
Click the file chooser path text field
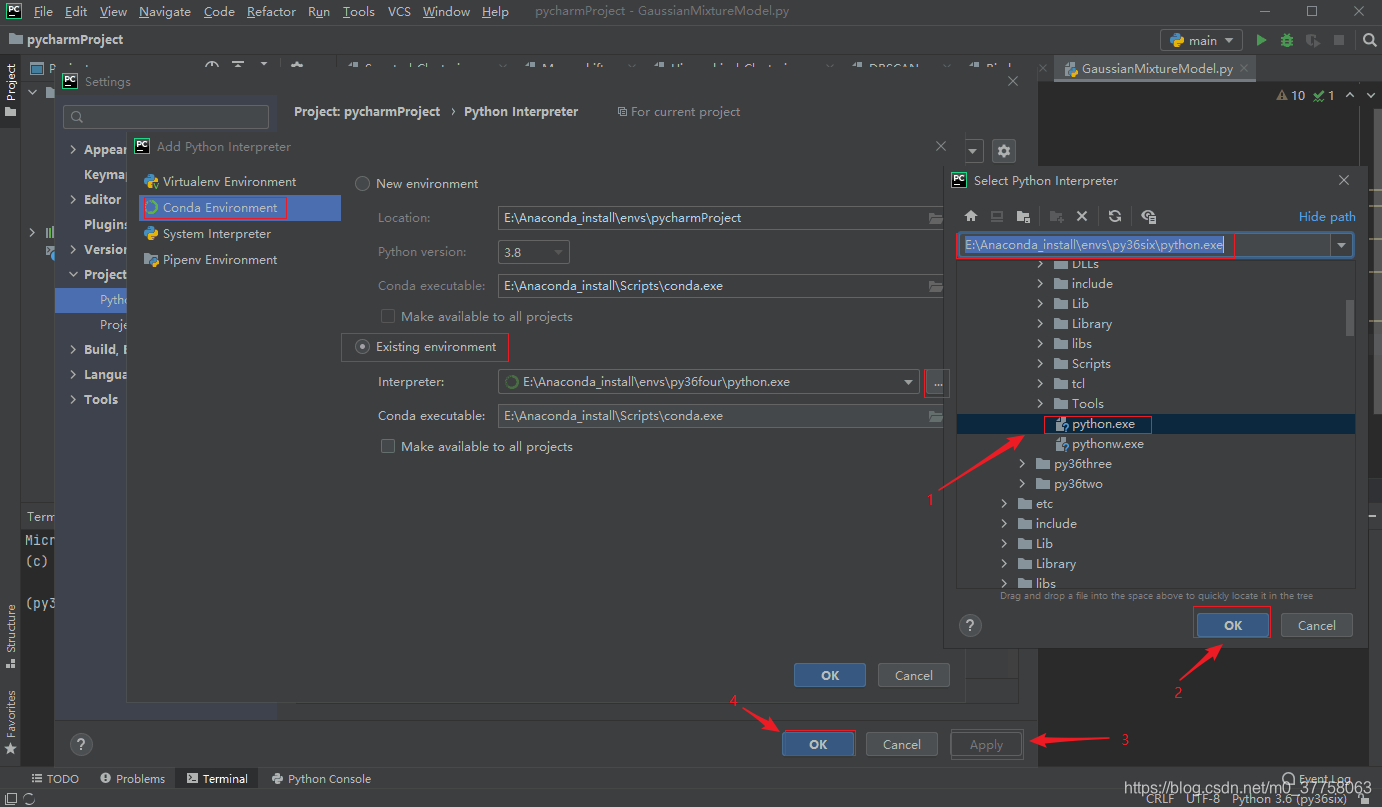point(1143,246)
